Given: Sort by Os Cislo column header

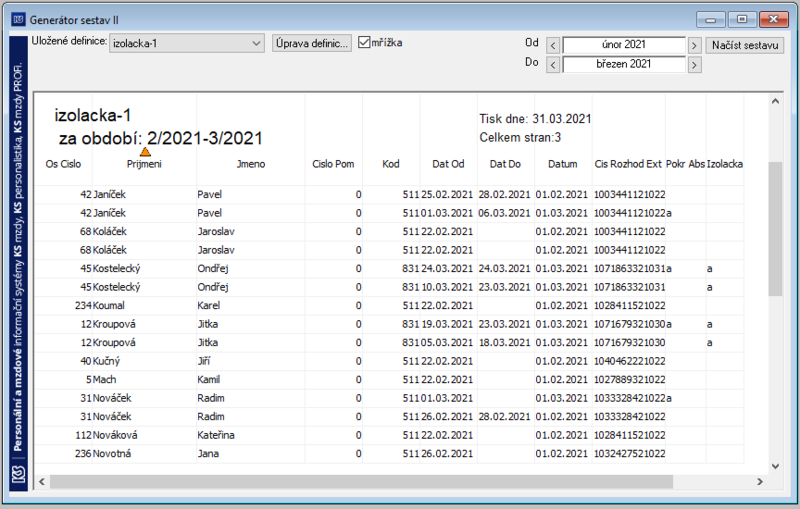Looking at the screenshot, I should click(63, 164).
